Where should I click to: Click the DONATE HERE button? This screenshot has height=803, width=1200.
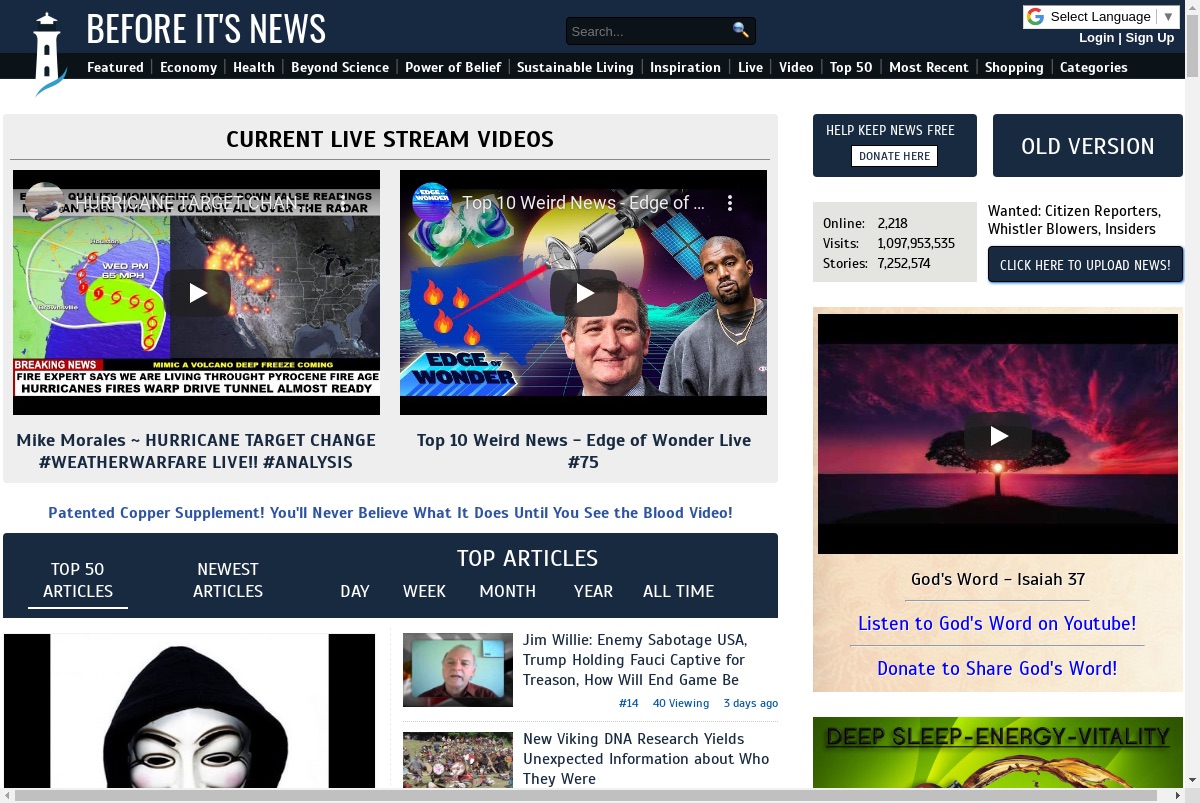click(x=894, y=156)
